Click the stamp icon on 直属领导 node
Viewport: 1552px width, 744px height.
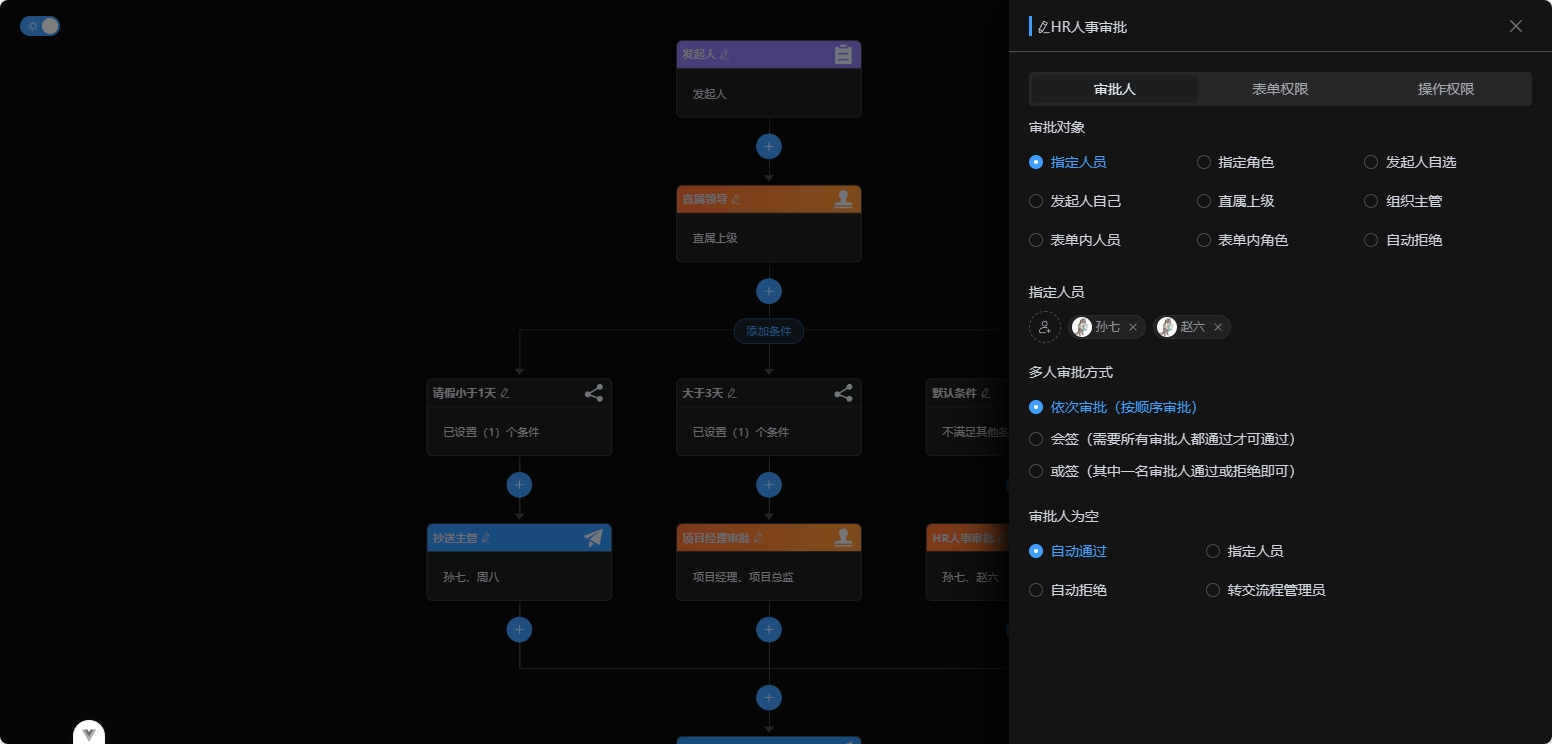pos(843,199)
